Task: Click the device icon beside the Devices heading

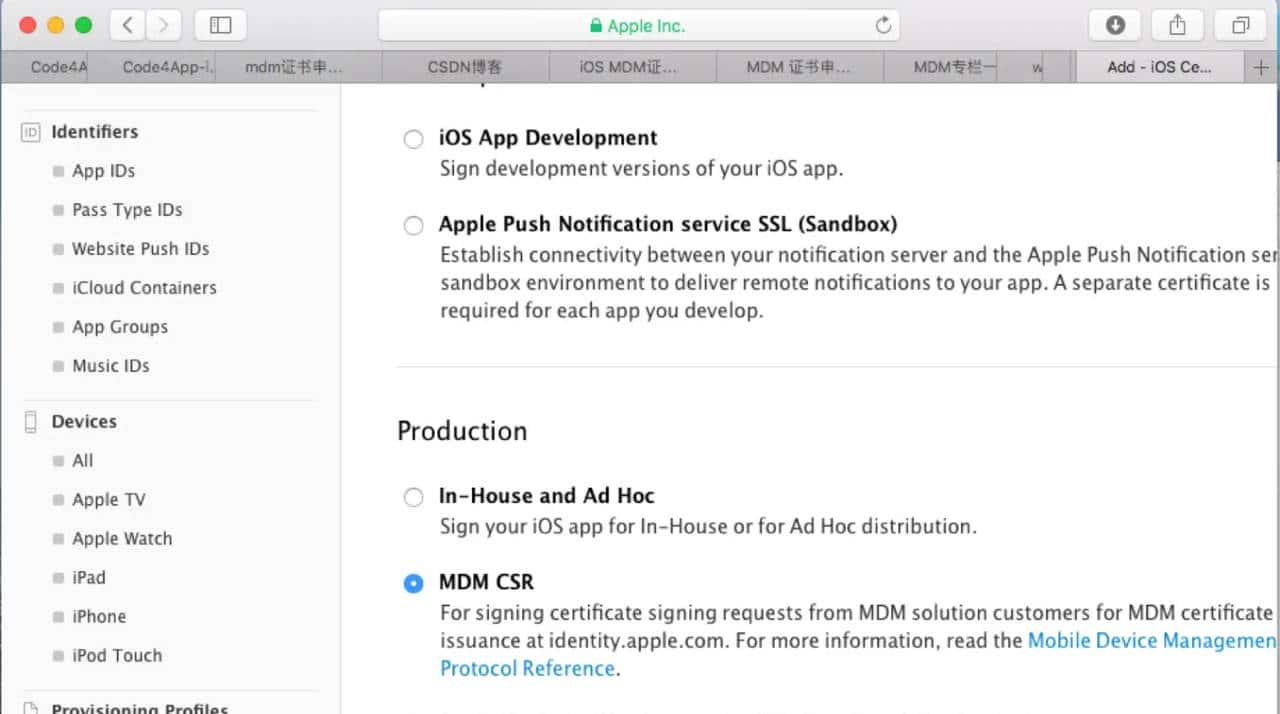Action: (30, 421)
